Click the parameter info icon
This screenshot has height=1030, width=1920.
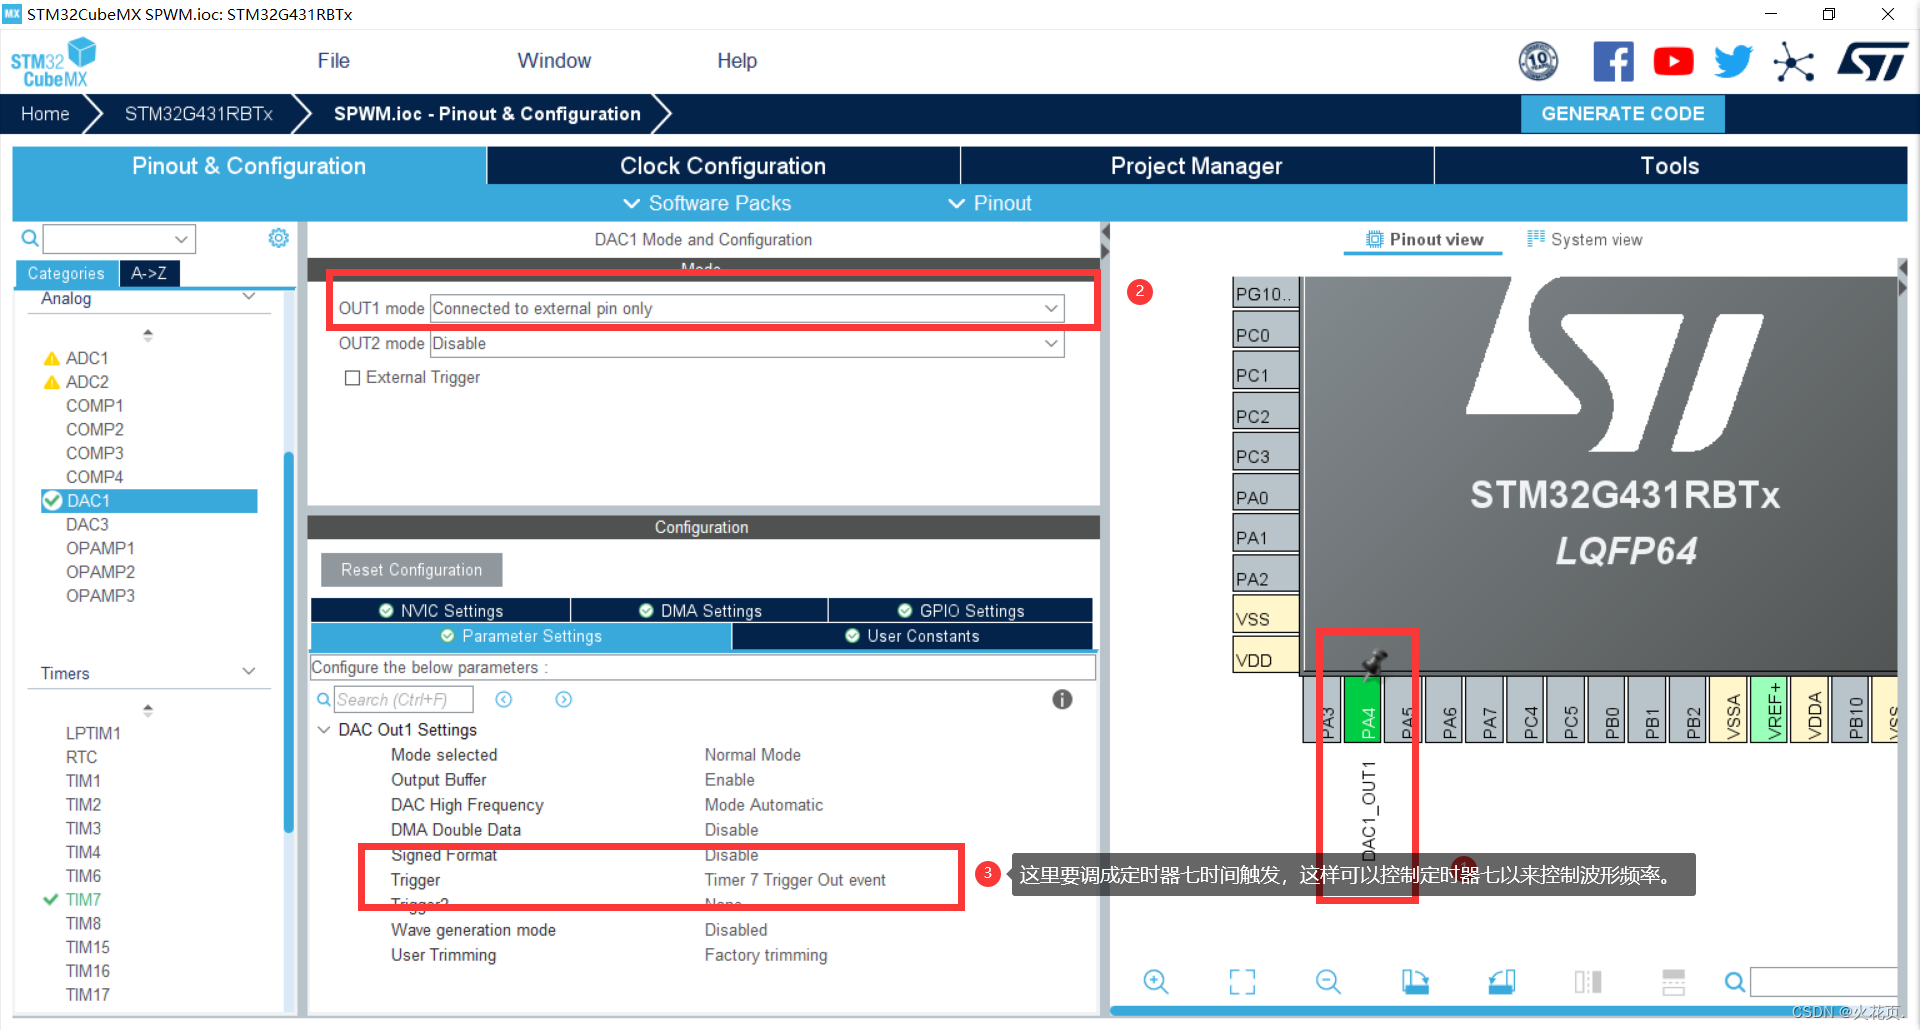(1062, 700)
